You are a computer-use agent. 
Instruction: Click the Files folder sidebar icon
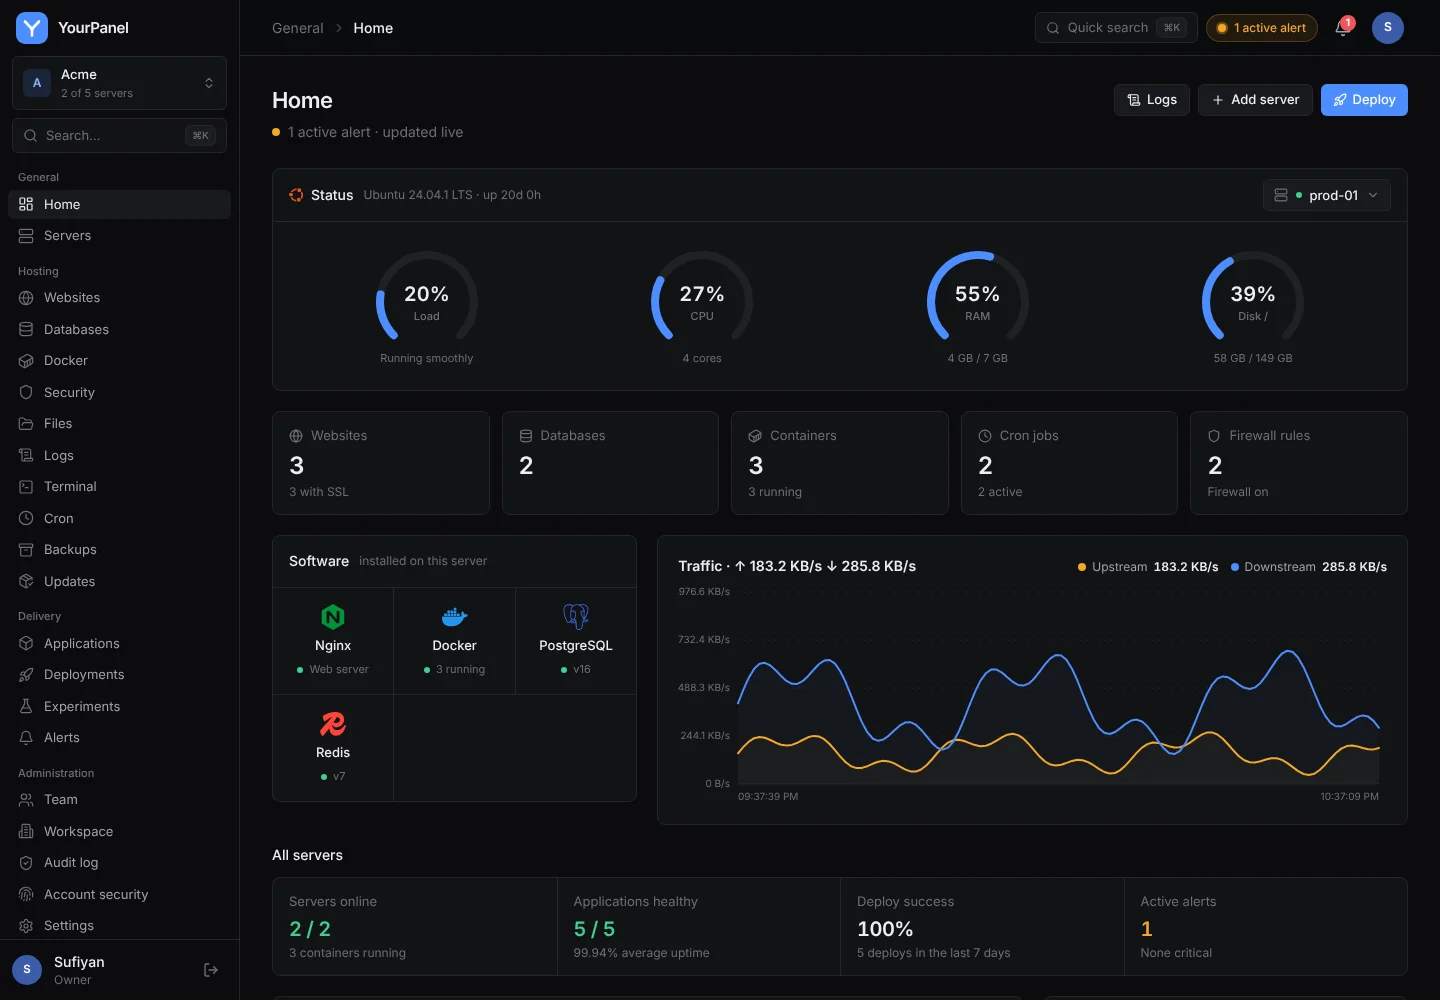26,424
